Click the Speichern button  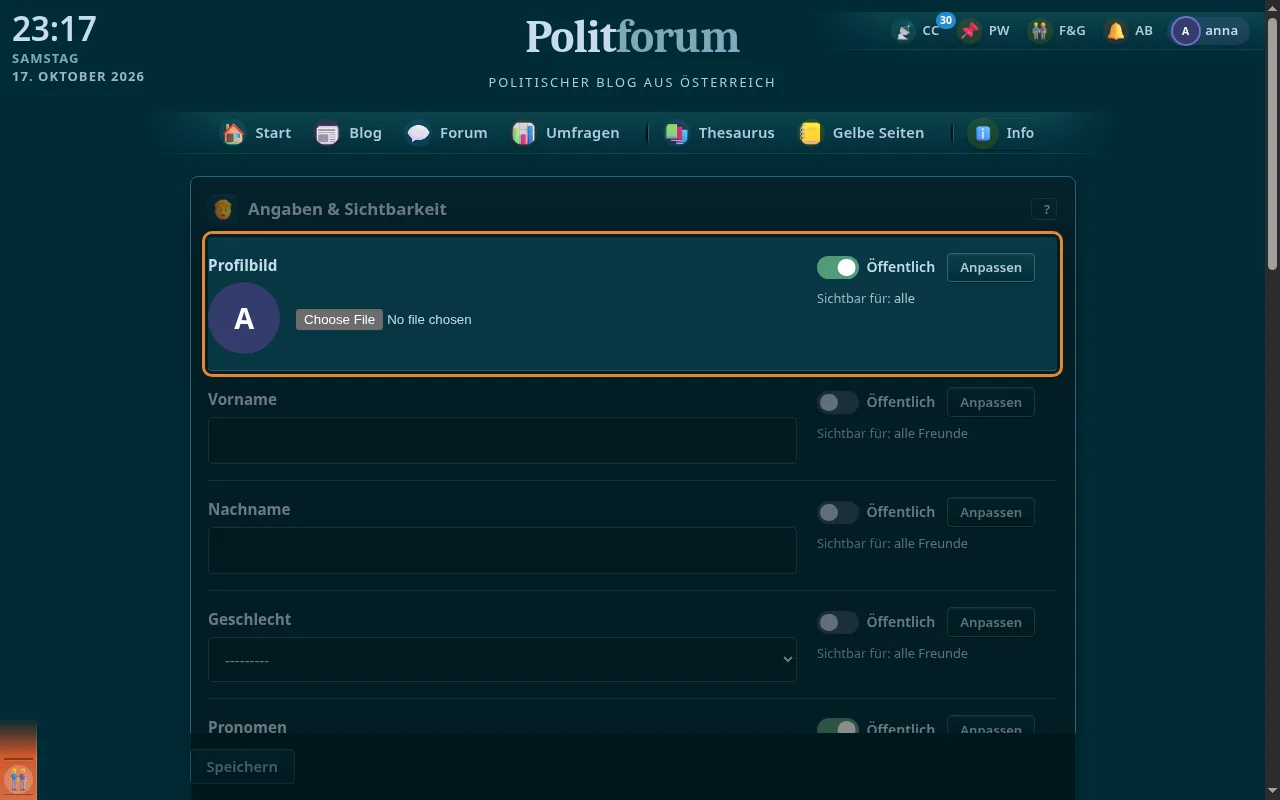click(x=242, y=767)
